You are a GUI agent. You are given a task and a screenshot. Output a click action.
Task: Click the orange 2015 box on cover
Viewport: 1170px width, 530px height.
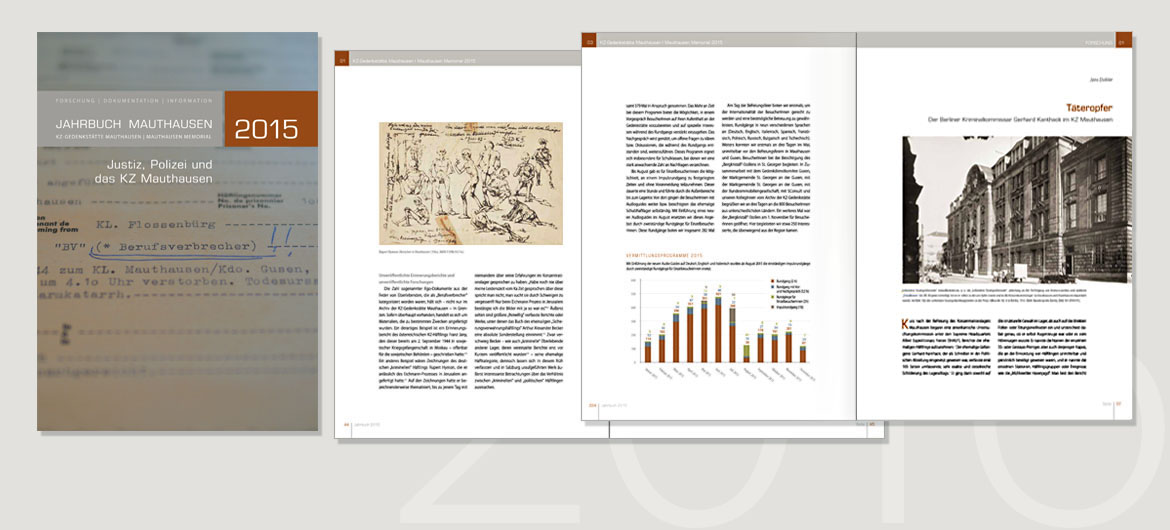coord(271,119)
